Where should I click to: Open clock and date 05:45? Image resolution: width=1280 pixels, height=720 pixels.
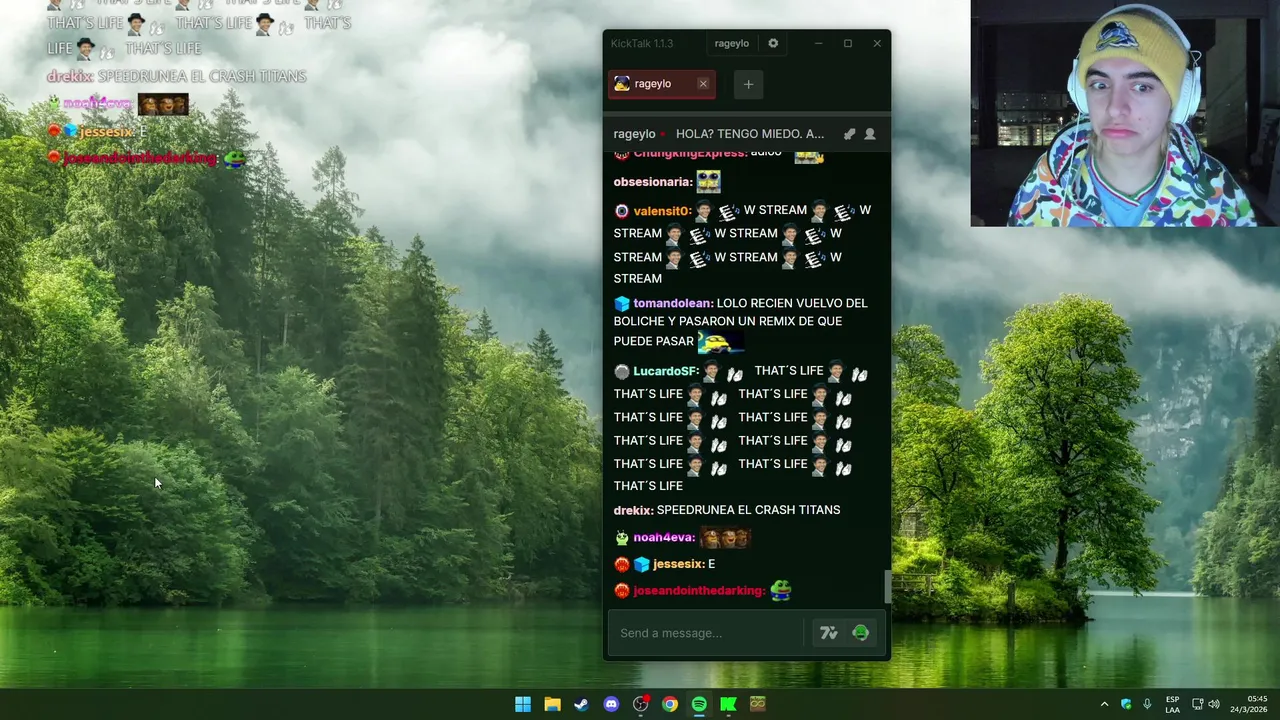[x=1248, y=704]
